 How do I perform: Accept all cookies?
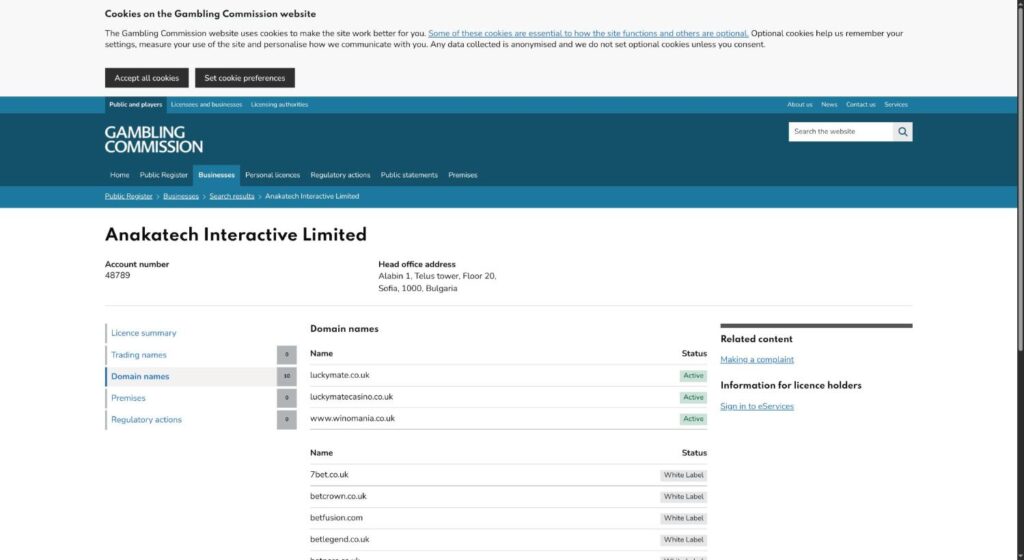pos(146,78)
